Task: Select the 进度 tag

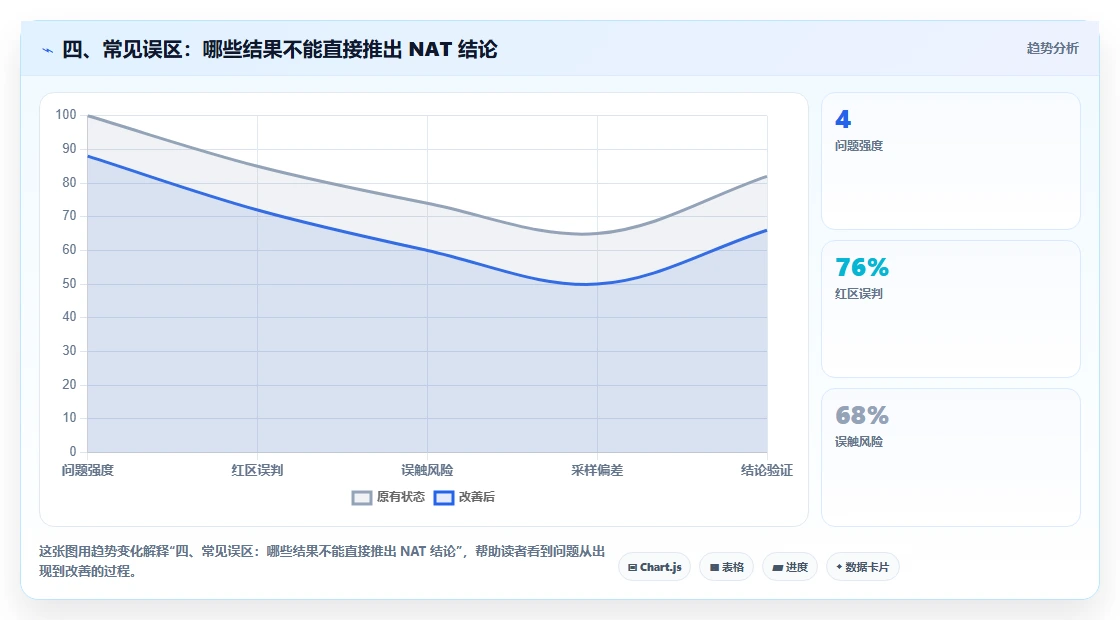Action: point(790,567)
